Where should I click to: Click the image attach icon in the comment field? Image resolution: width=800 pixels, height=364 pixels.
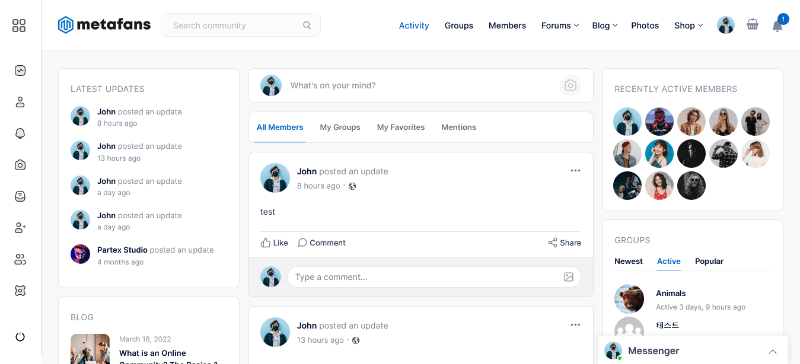tap(568, 277)
